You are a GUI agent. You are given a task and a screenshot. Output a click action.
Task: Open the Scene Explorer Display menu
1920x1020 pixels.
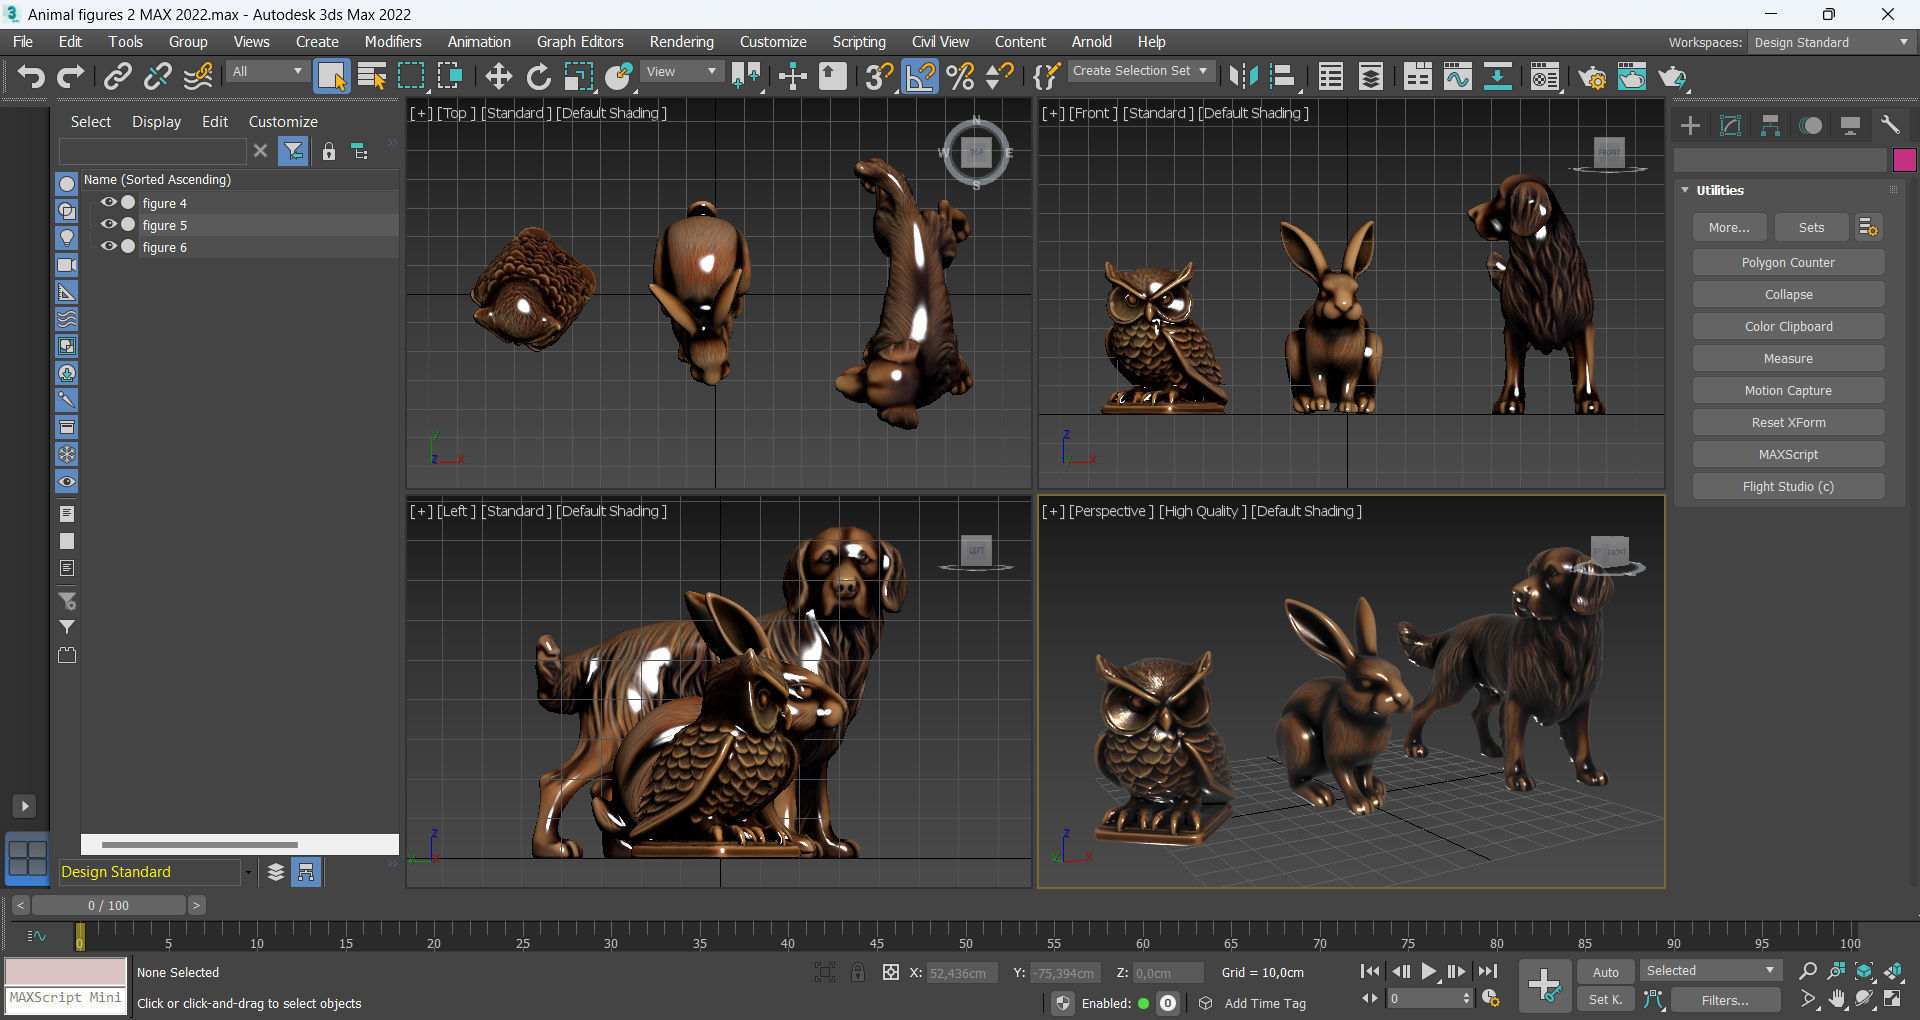click(x=157, y=122)
